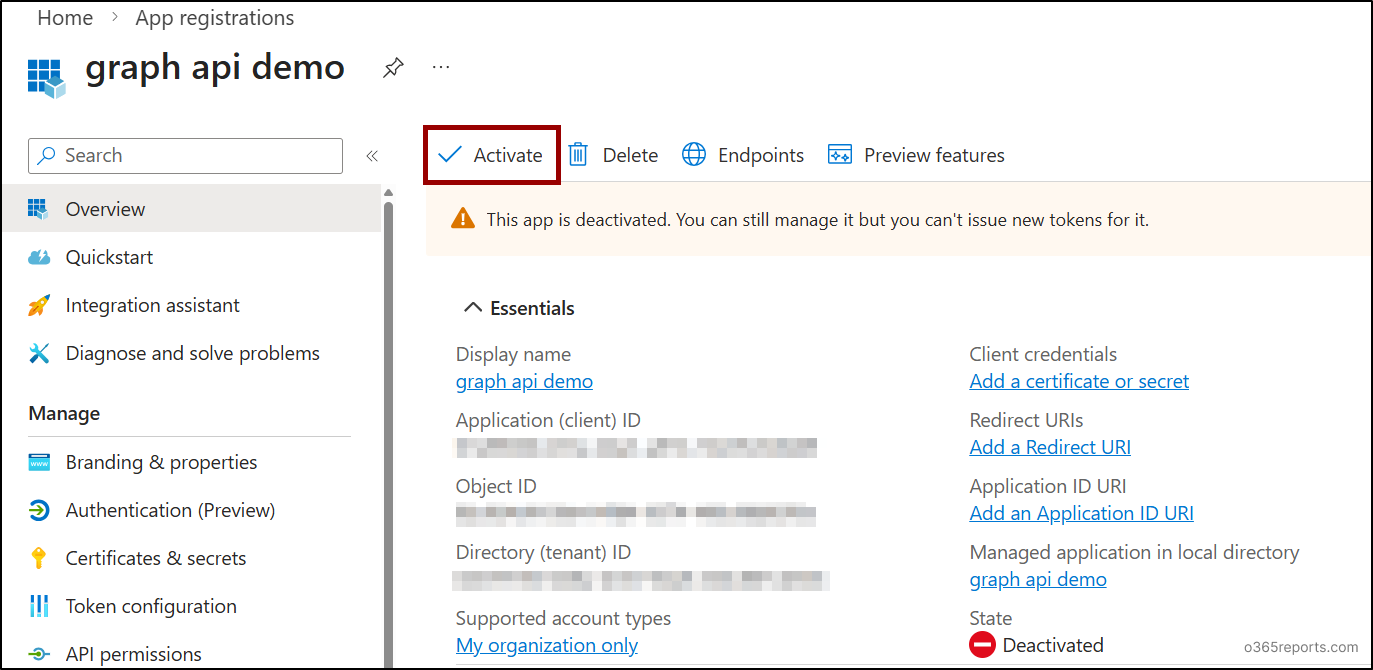
Task: Click the Object ID label
Action: pos(496,486)
